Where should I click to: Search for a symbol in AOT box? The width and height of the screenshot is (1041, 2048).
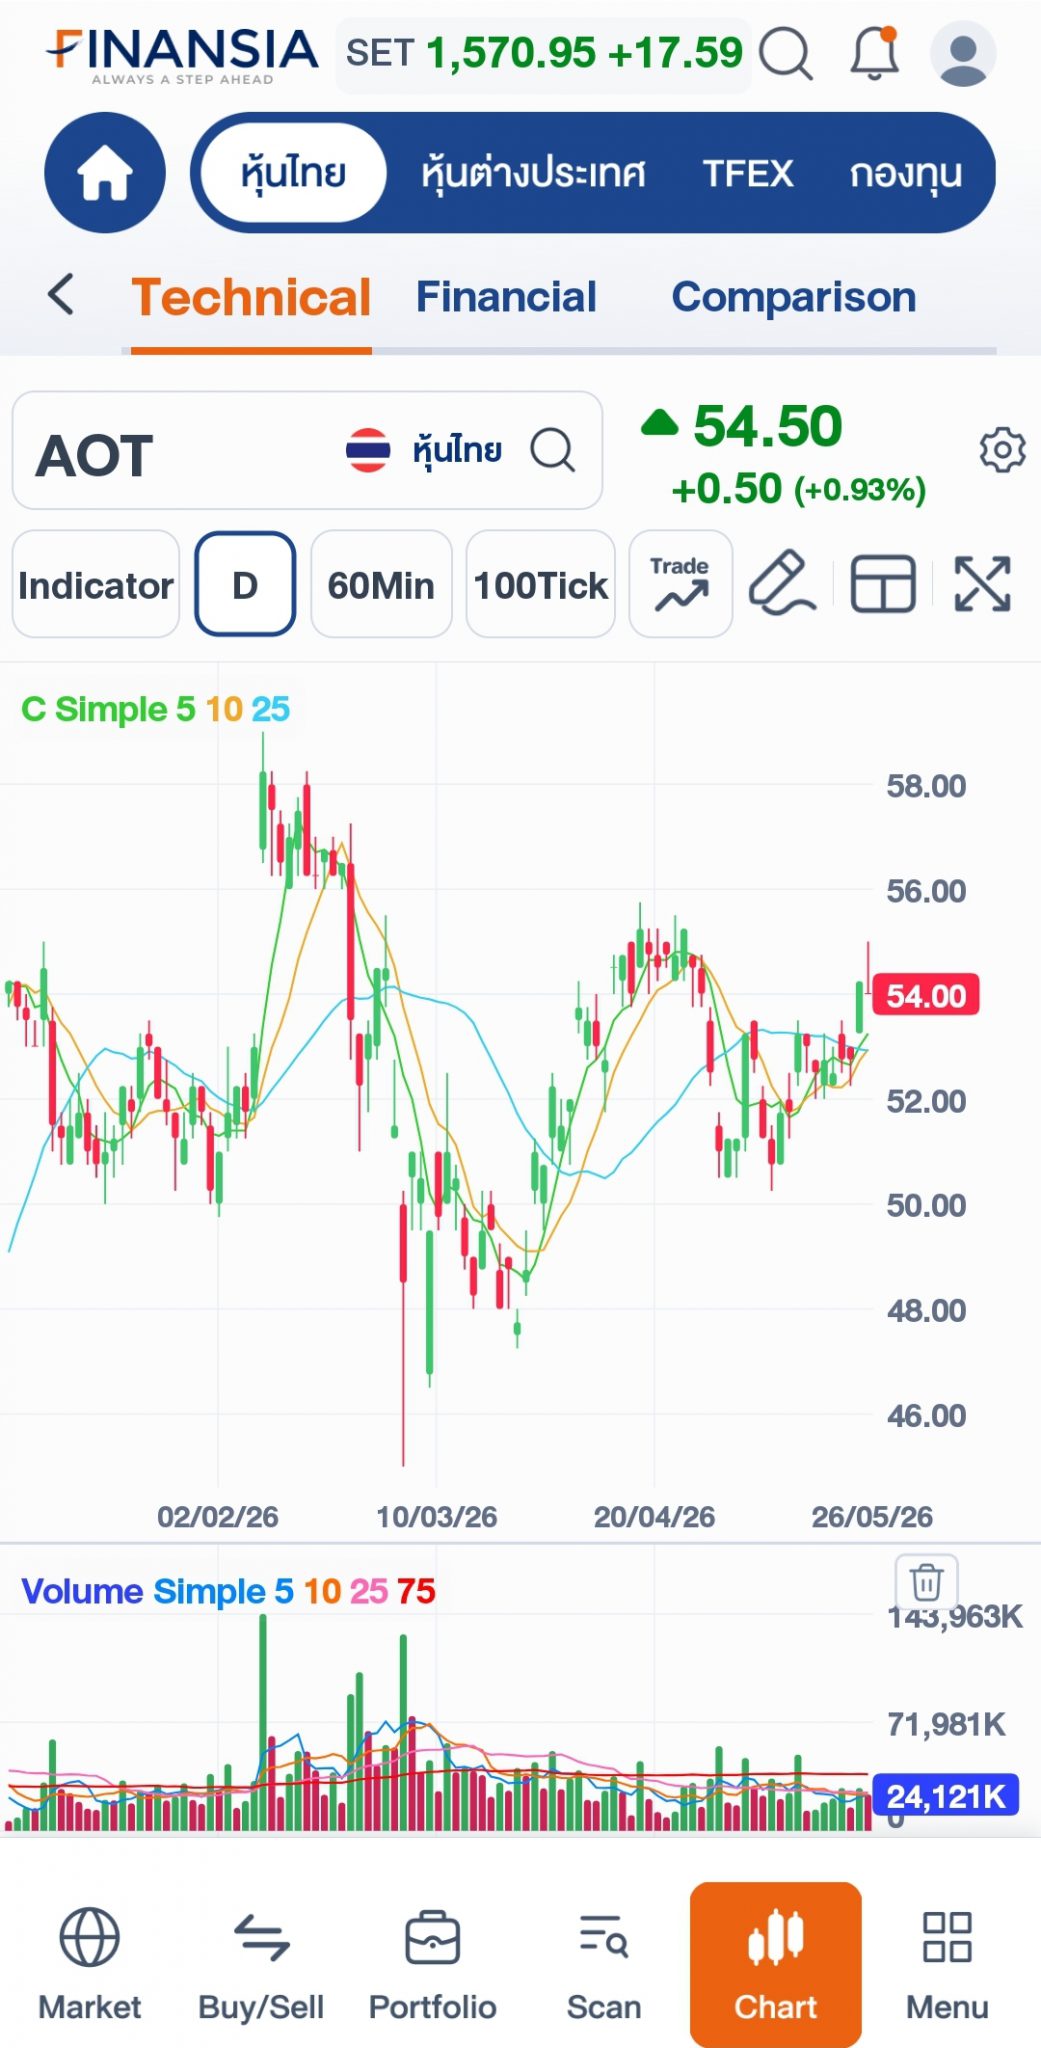pos(552,450)
